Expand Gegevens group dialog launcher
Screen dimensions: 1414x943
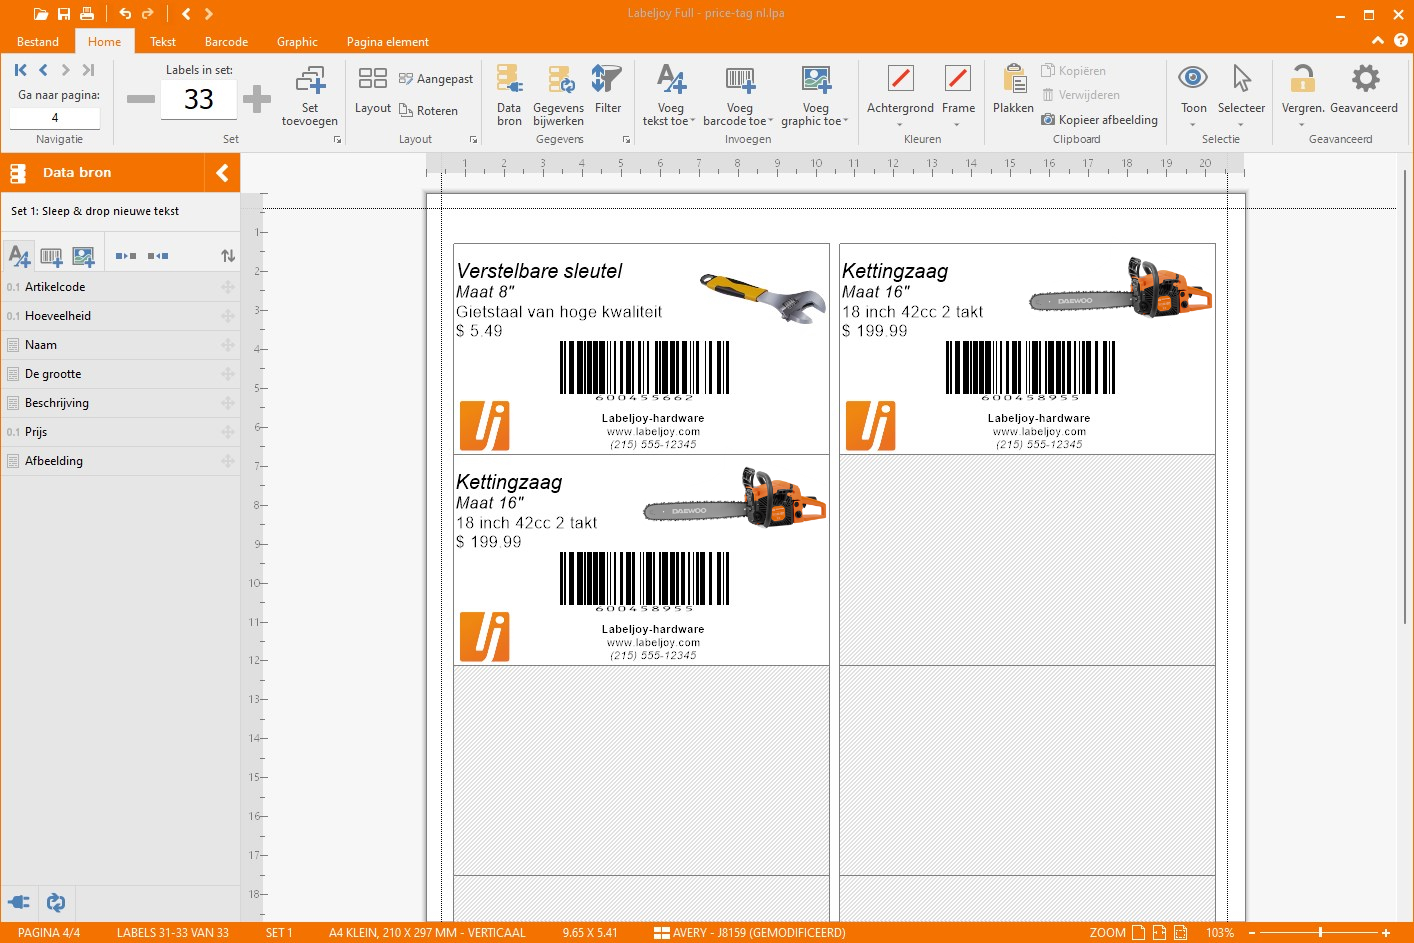pyautogui.click(x=627, y=140)
